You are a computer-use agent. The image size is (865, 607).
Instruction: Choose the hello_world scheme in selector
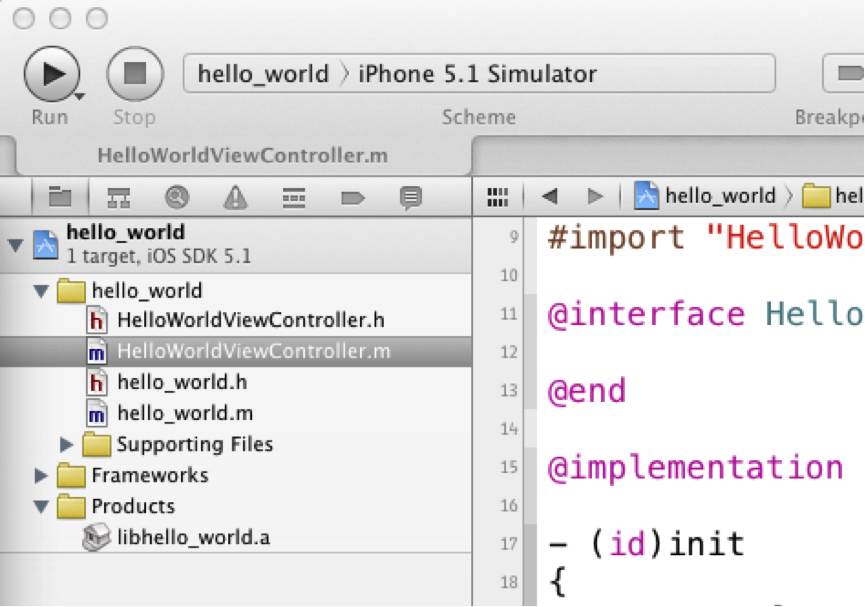[263, 73]
